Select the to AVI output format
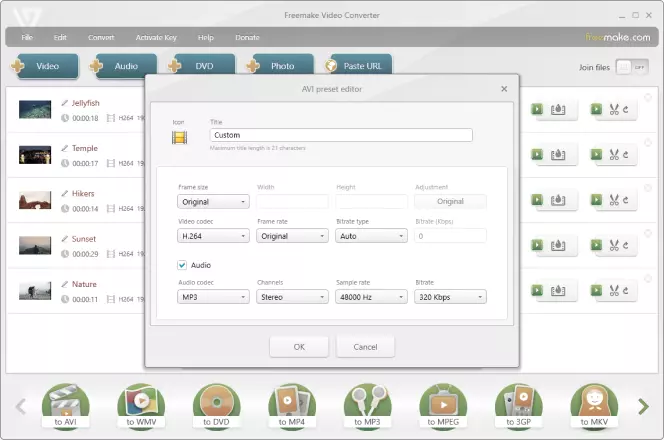 pos(66,407)
